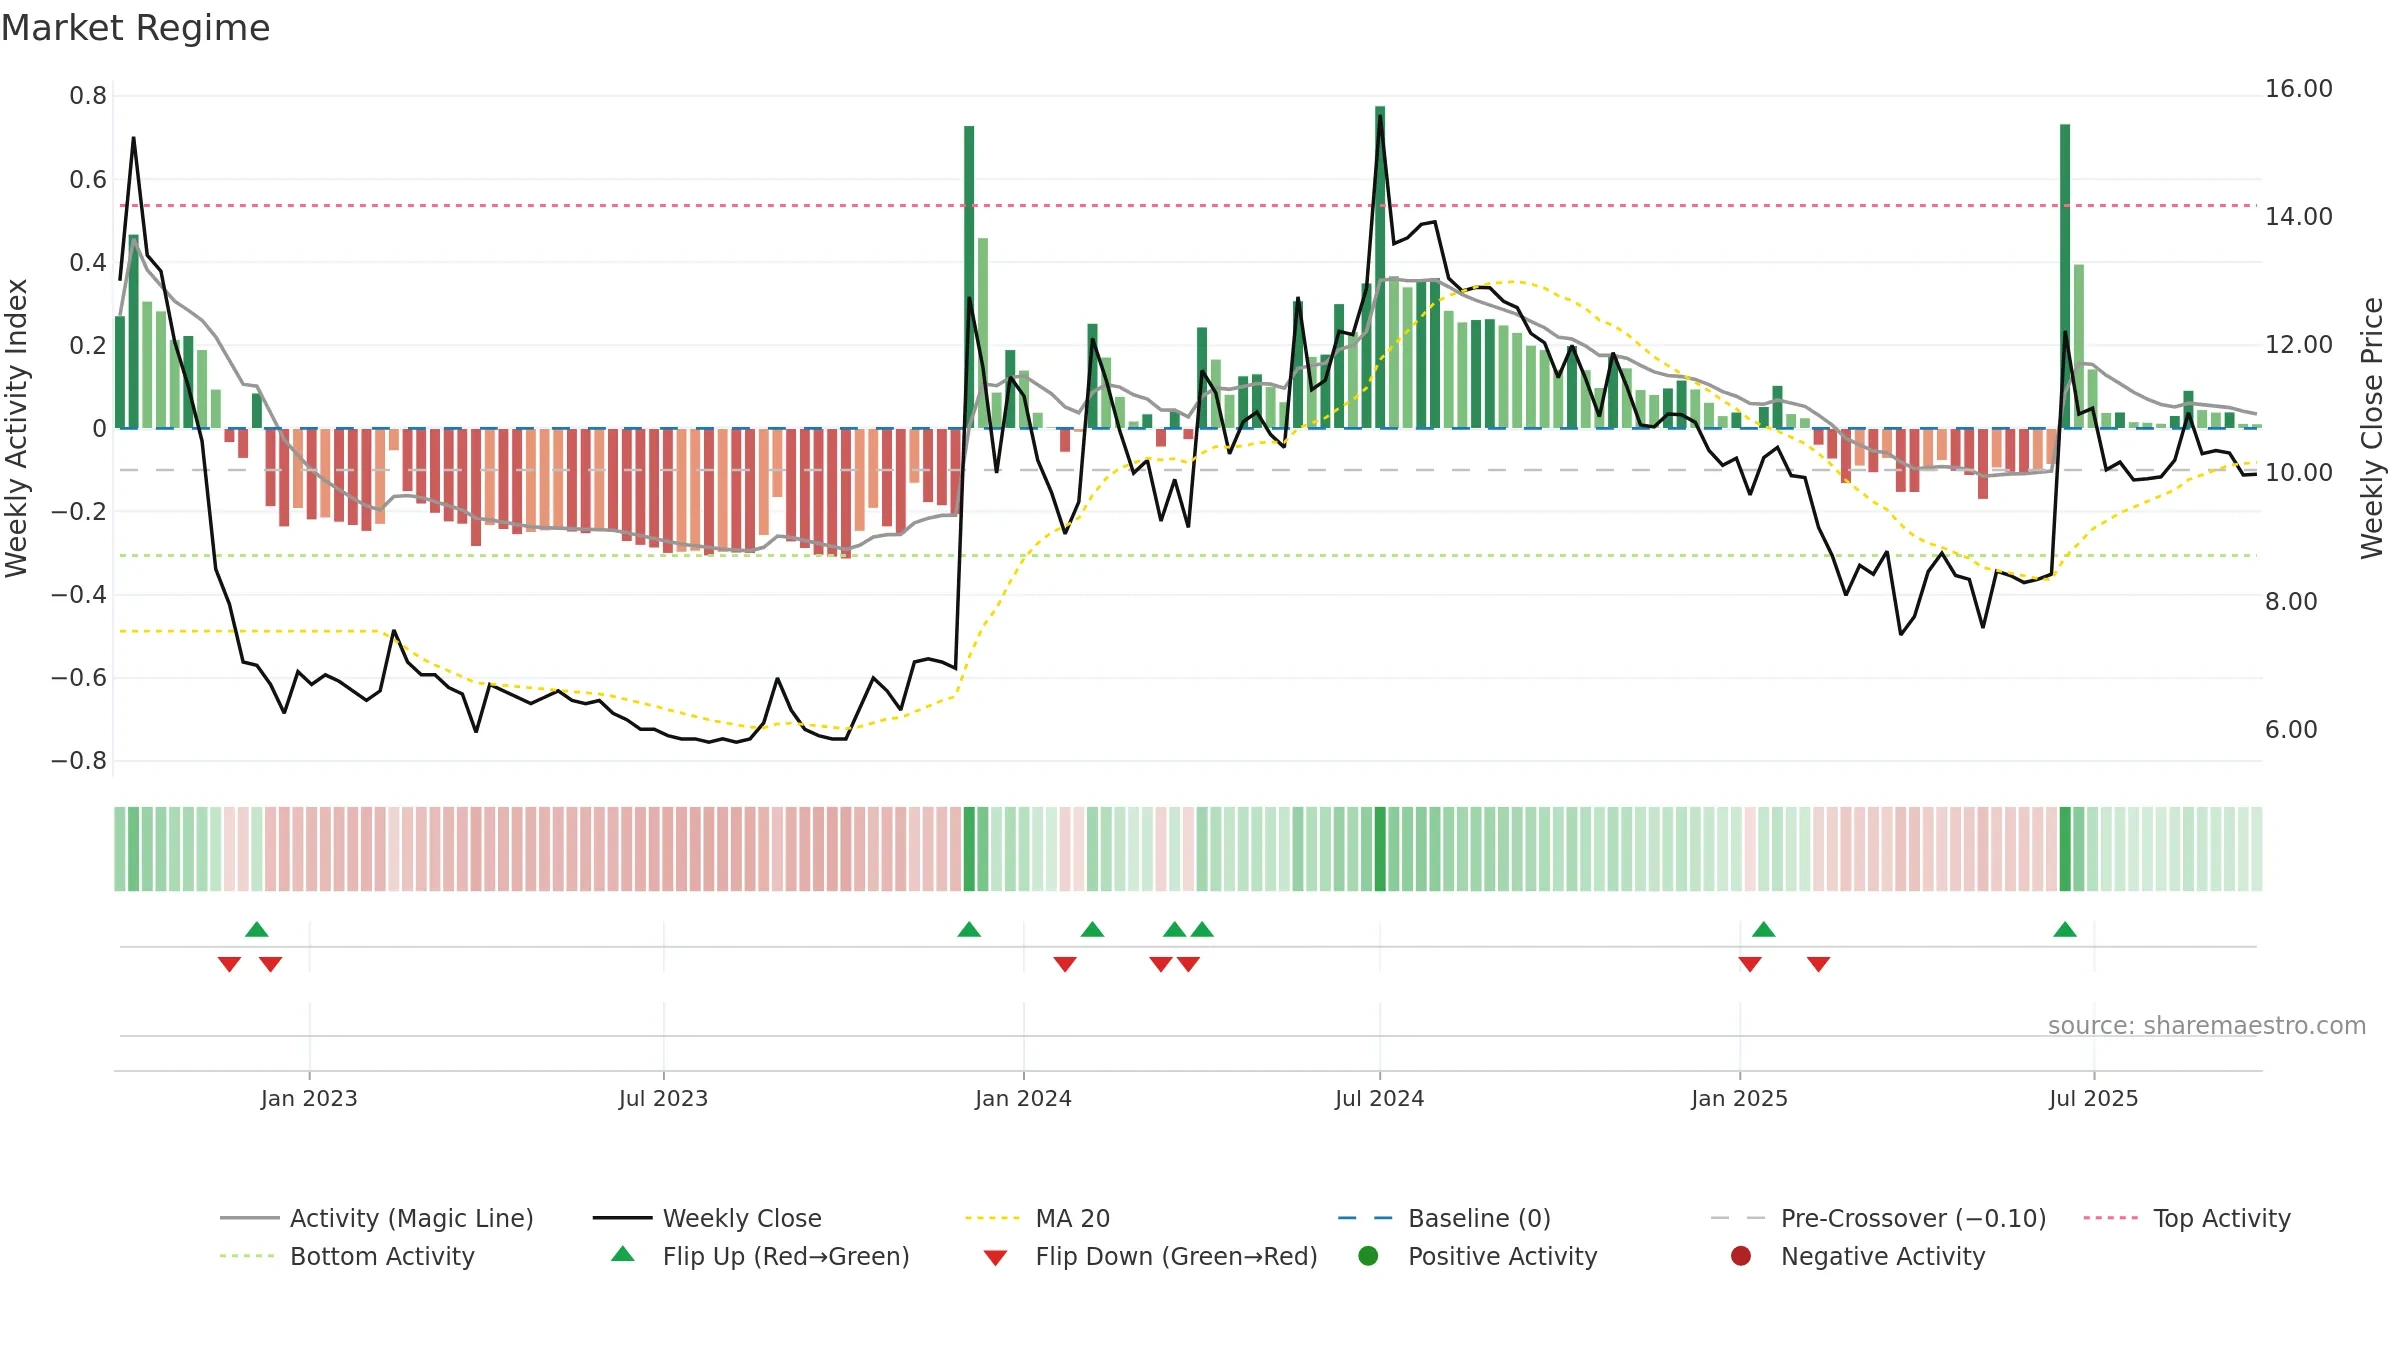Image resolution: width=2400 pixels, height=1350 pixels.
Task: Click the −0.8 activity index tick
Action: tap(79, 761)
